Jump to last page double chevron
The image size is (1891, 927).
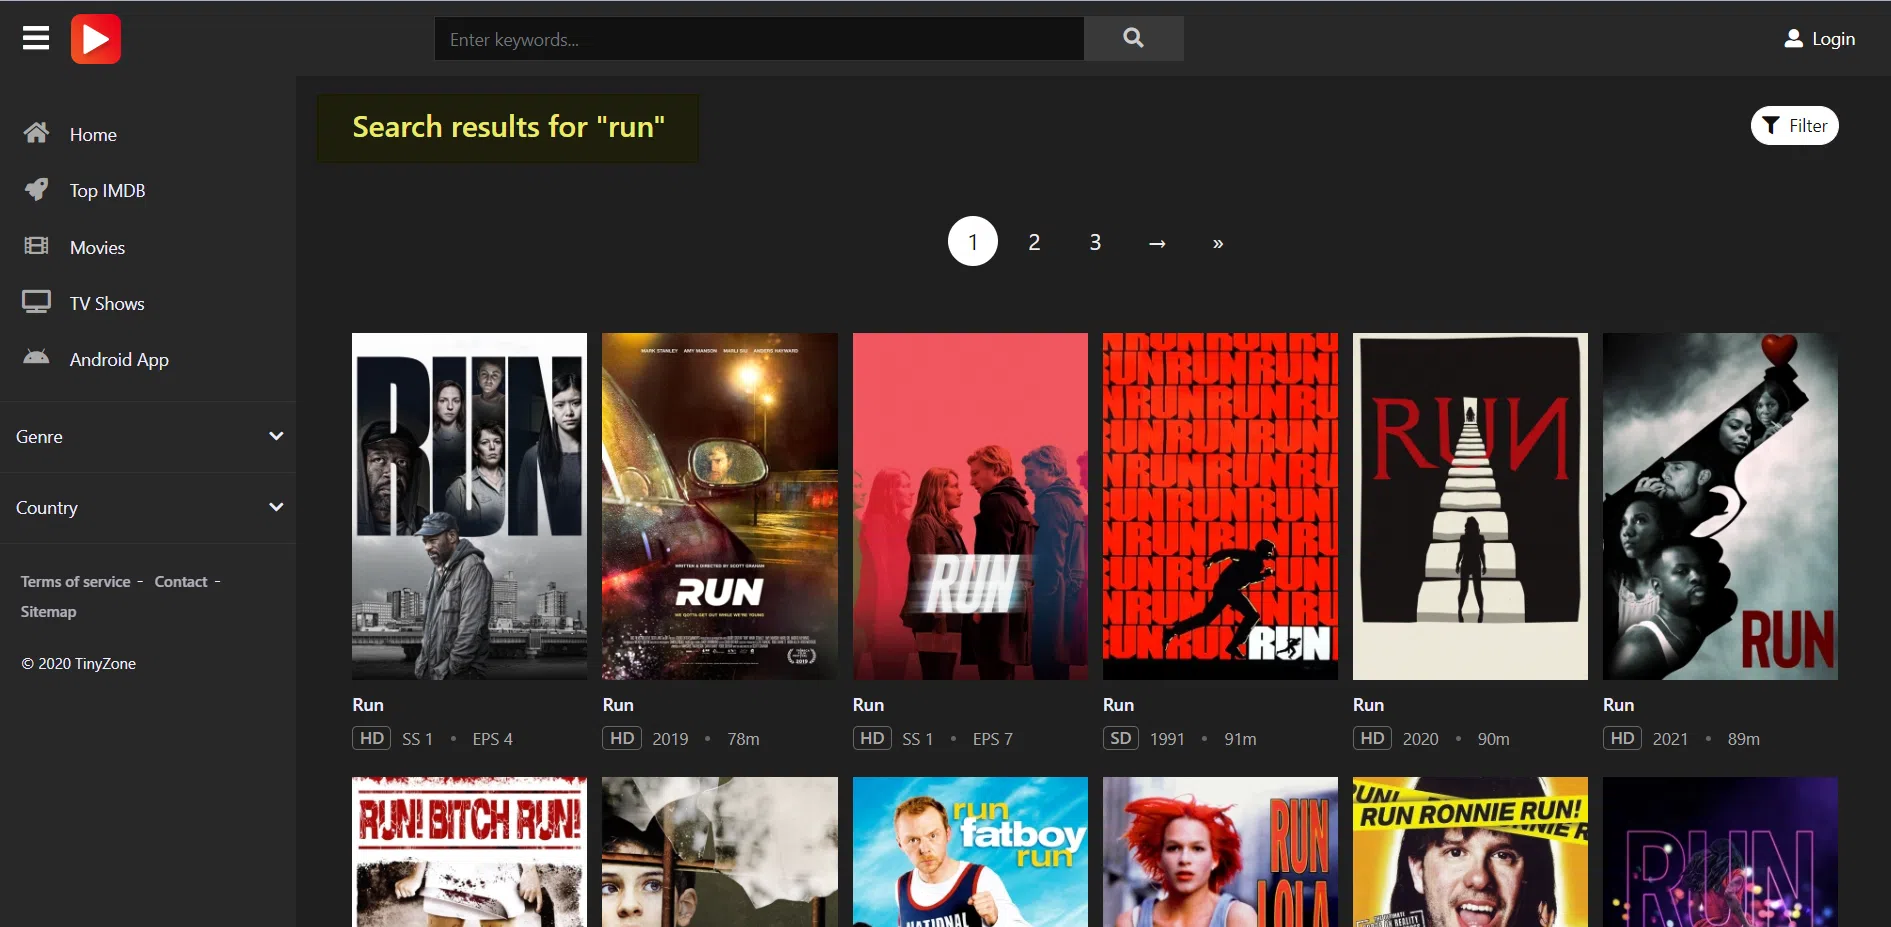(1218, 243)
